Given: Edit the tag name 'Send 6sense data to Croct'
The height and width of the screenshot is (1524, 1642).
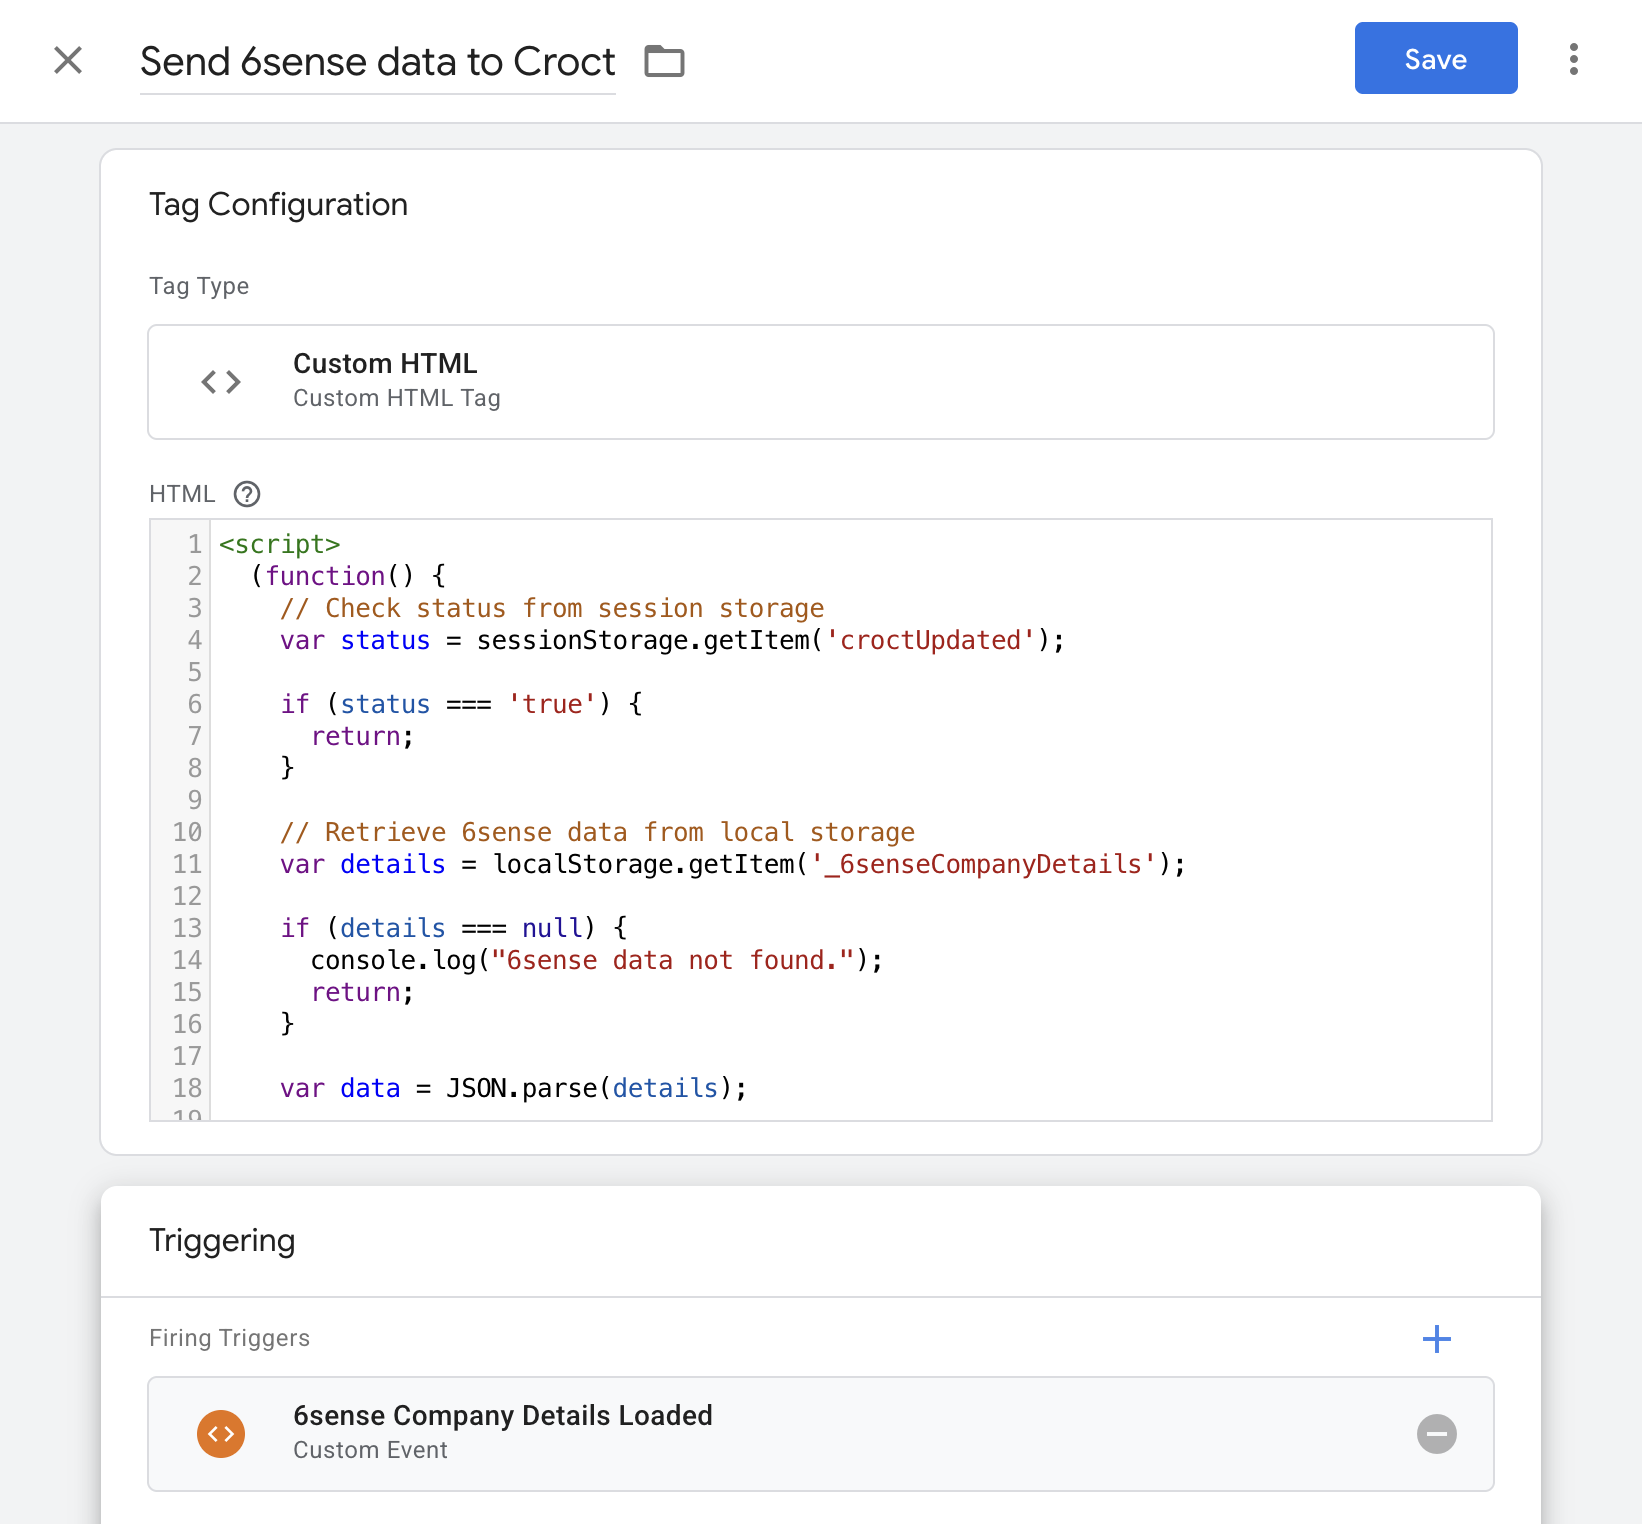Looking at the screenshot, I should tap(378, 61).
